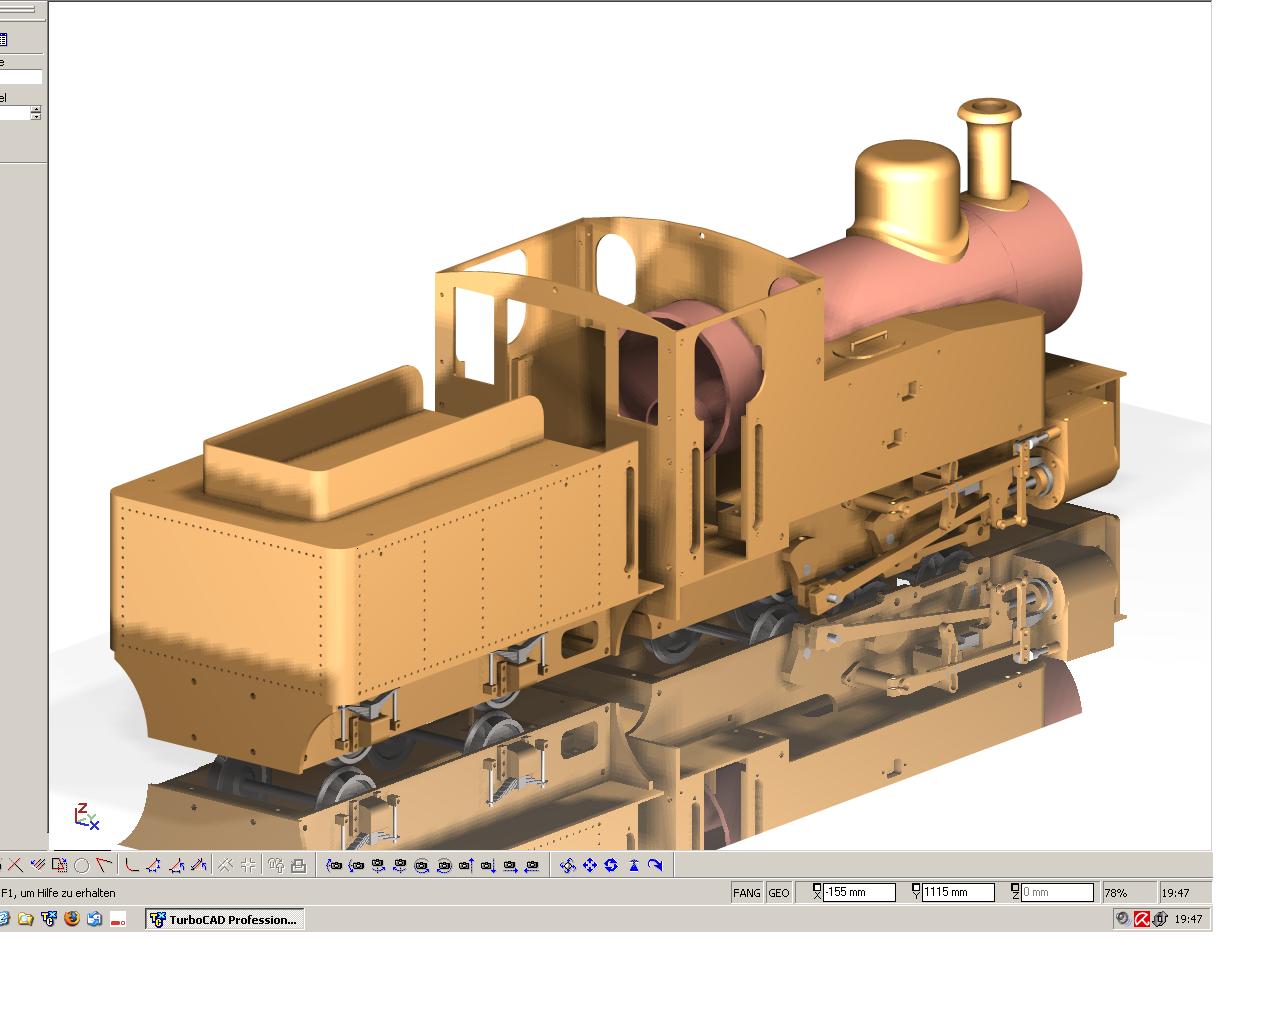Click the last camera icon in the row
Screen dimensions: 1280x1024
click(x=532, y=865)
